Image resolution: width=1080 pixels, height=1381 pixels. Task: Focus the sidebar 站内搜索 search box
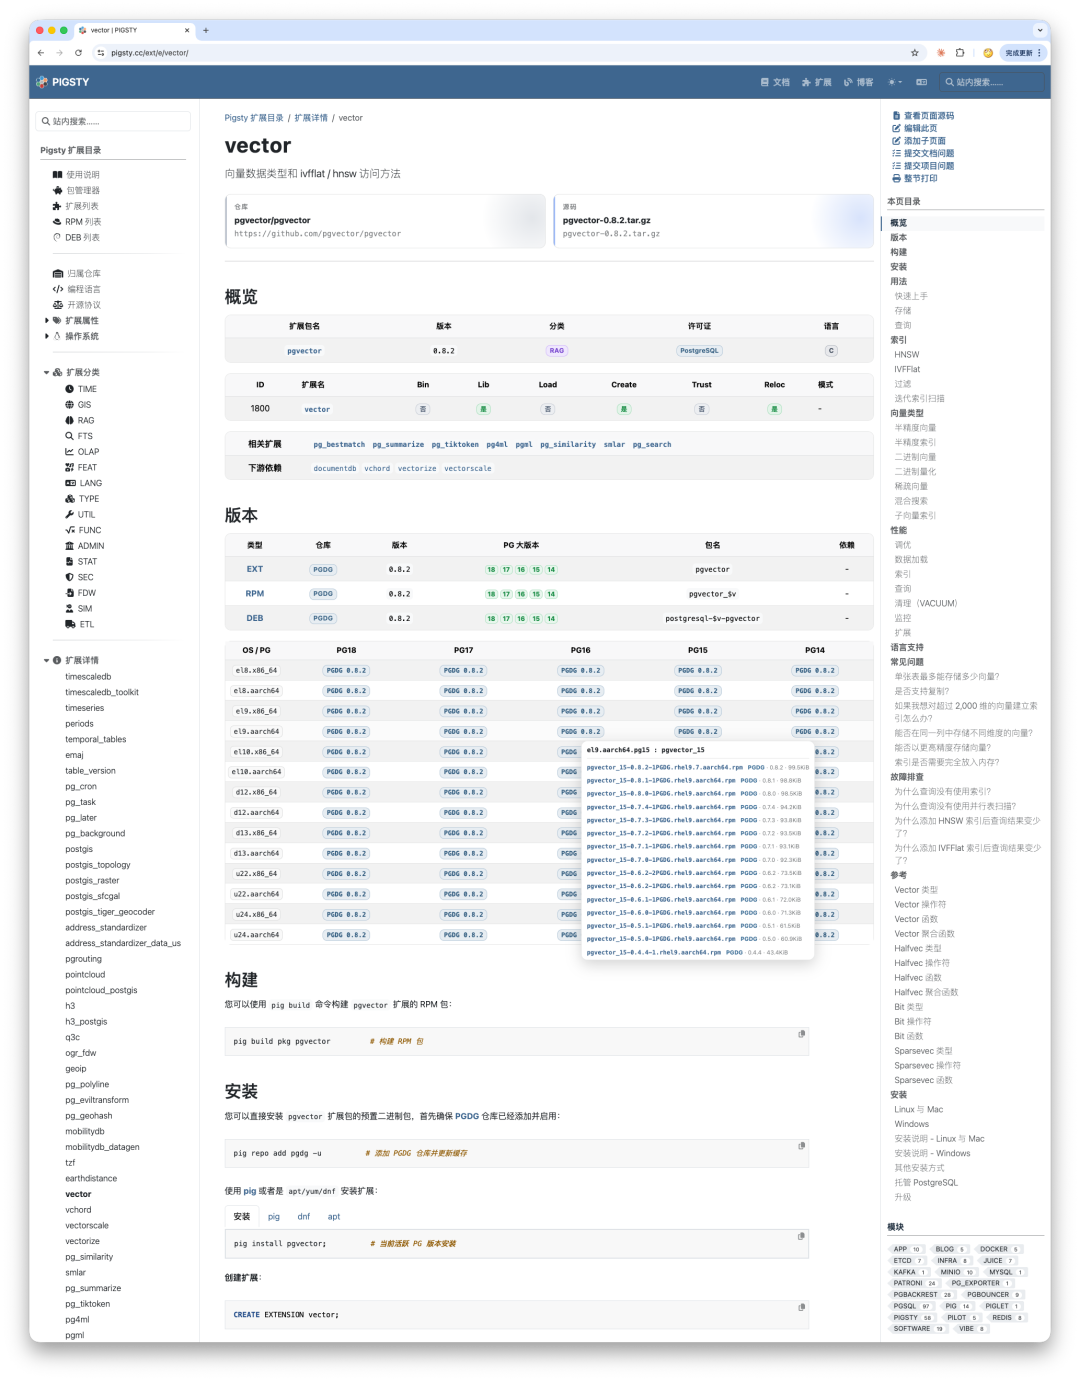click(114, 121)
